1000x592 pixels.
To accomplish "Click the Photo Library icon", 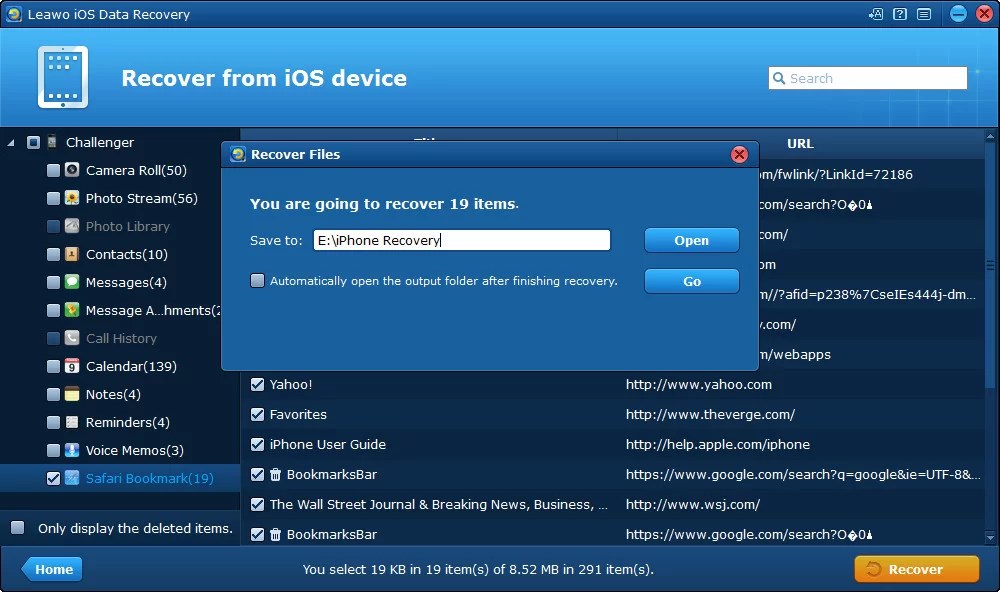I will point(72,226).
